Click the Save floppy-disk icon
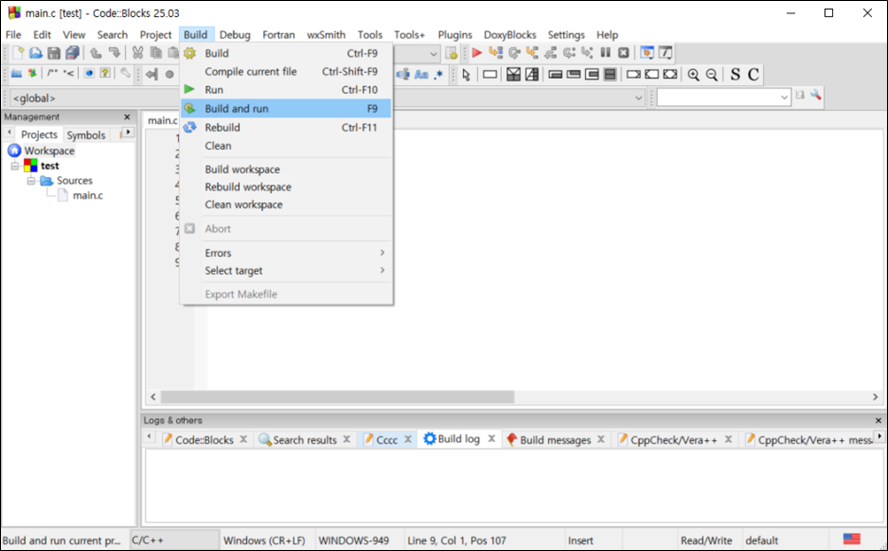888x551 pixels. point(54,53)
